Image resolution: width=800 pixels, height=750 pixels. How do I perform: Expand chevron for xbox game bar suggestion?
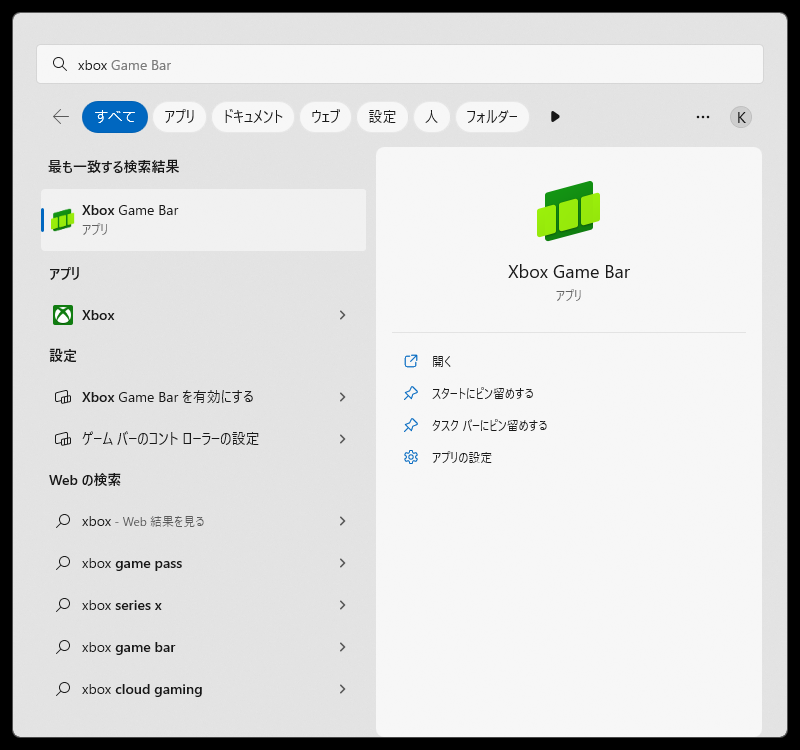(x=342, y=647)
